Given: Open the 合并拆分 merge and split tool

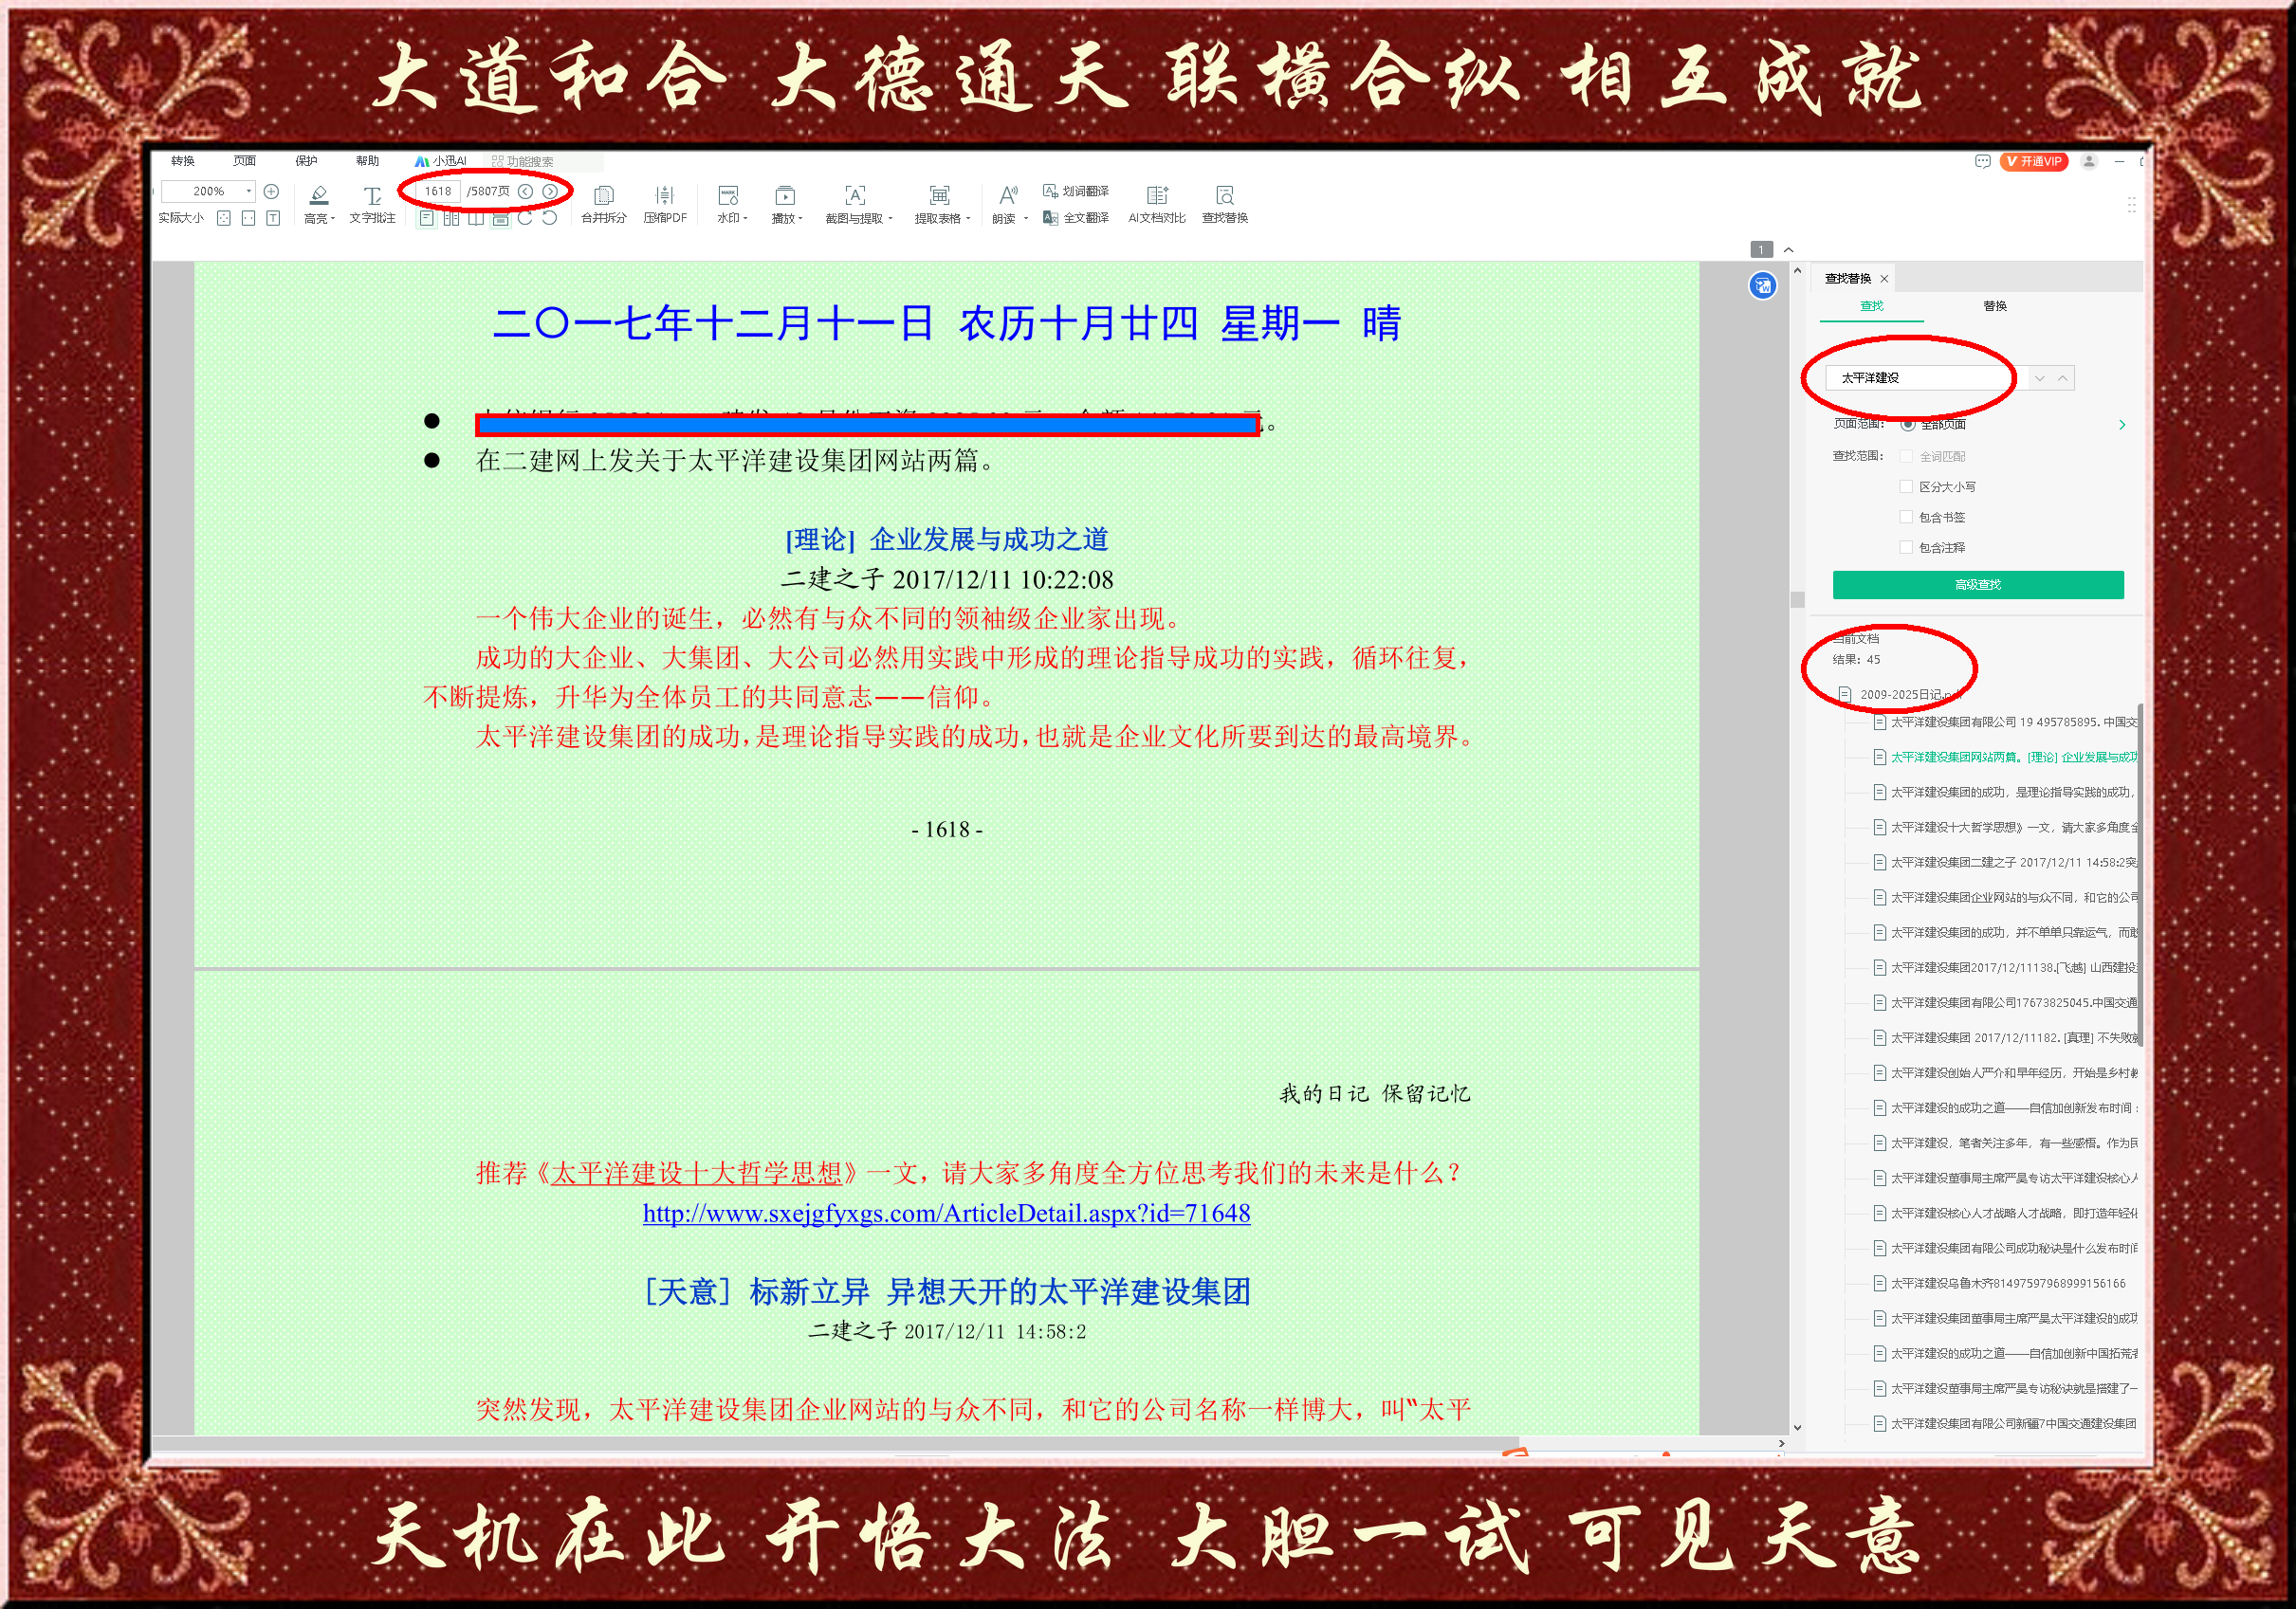Looking at the screenshot, I should click(604, 203).
